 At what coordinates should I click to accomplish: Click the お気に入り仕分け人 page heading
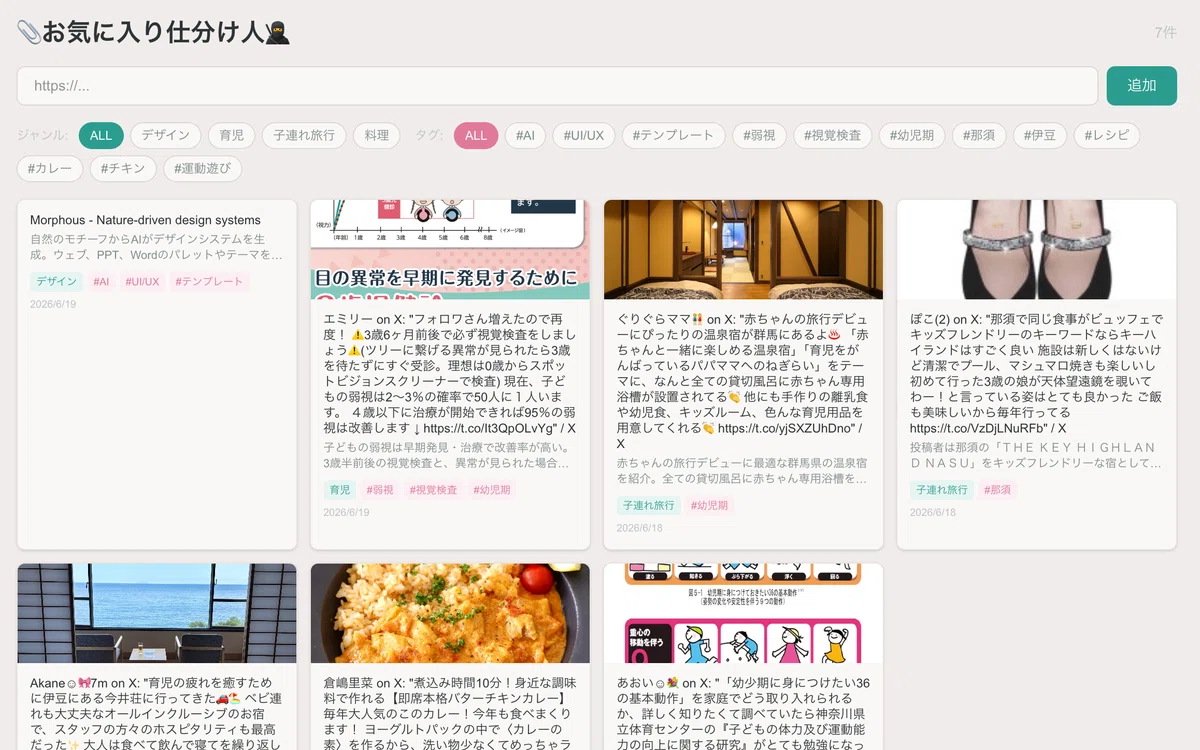click(154, 32)
